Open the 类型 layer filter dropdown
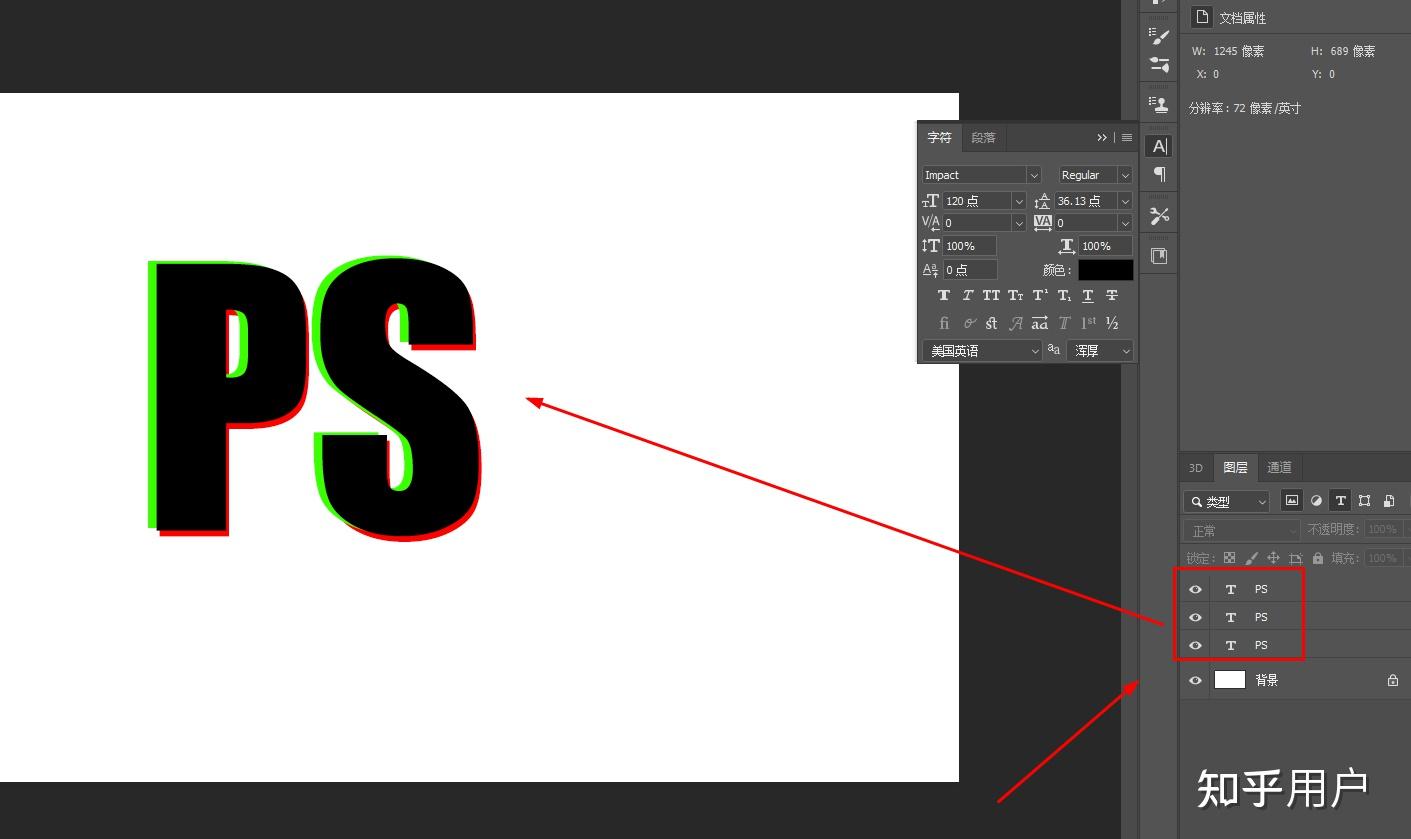Viewport: 1411px width, 839px height. [x=1226, y=502]
